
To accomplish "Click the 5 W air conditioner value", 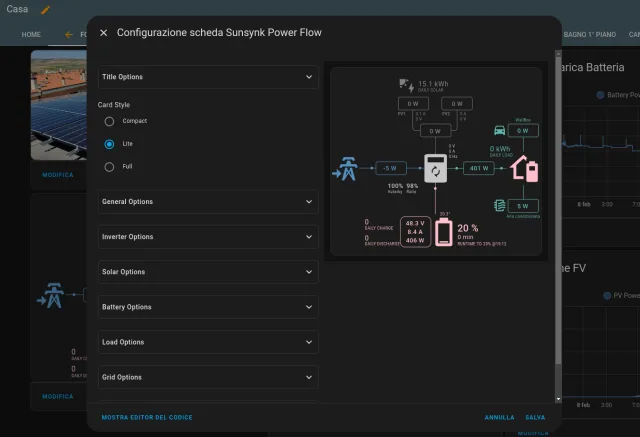I will coord(523,206).
